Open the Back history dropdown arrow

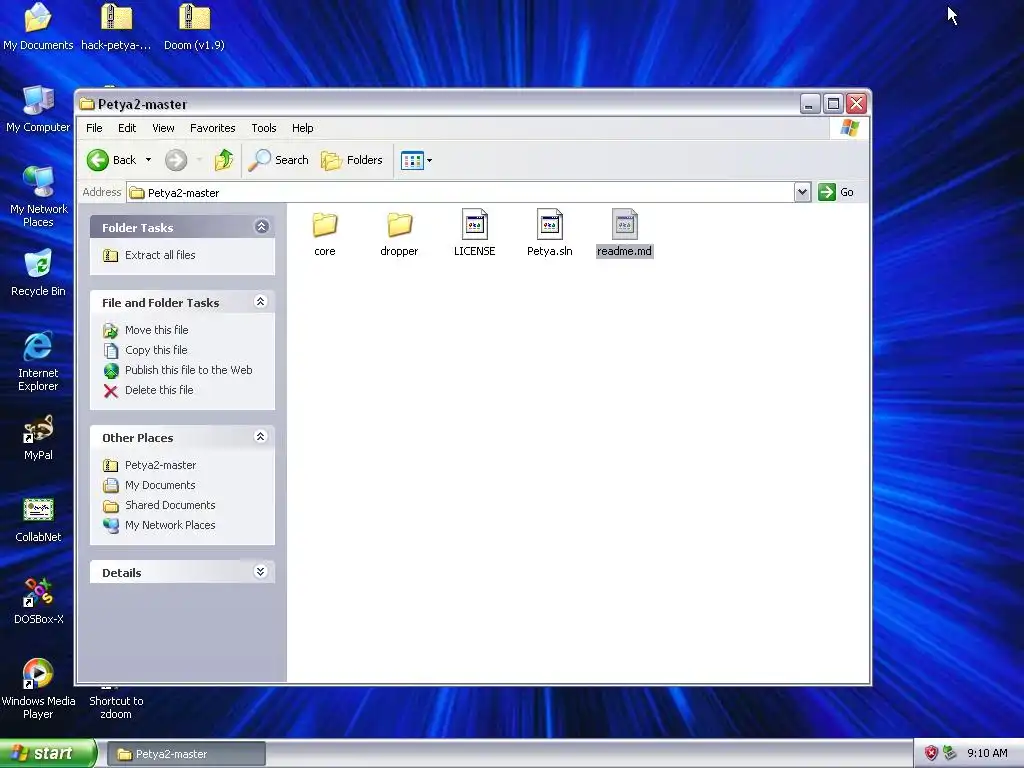pos(148,160)
